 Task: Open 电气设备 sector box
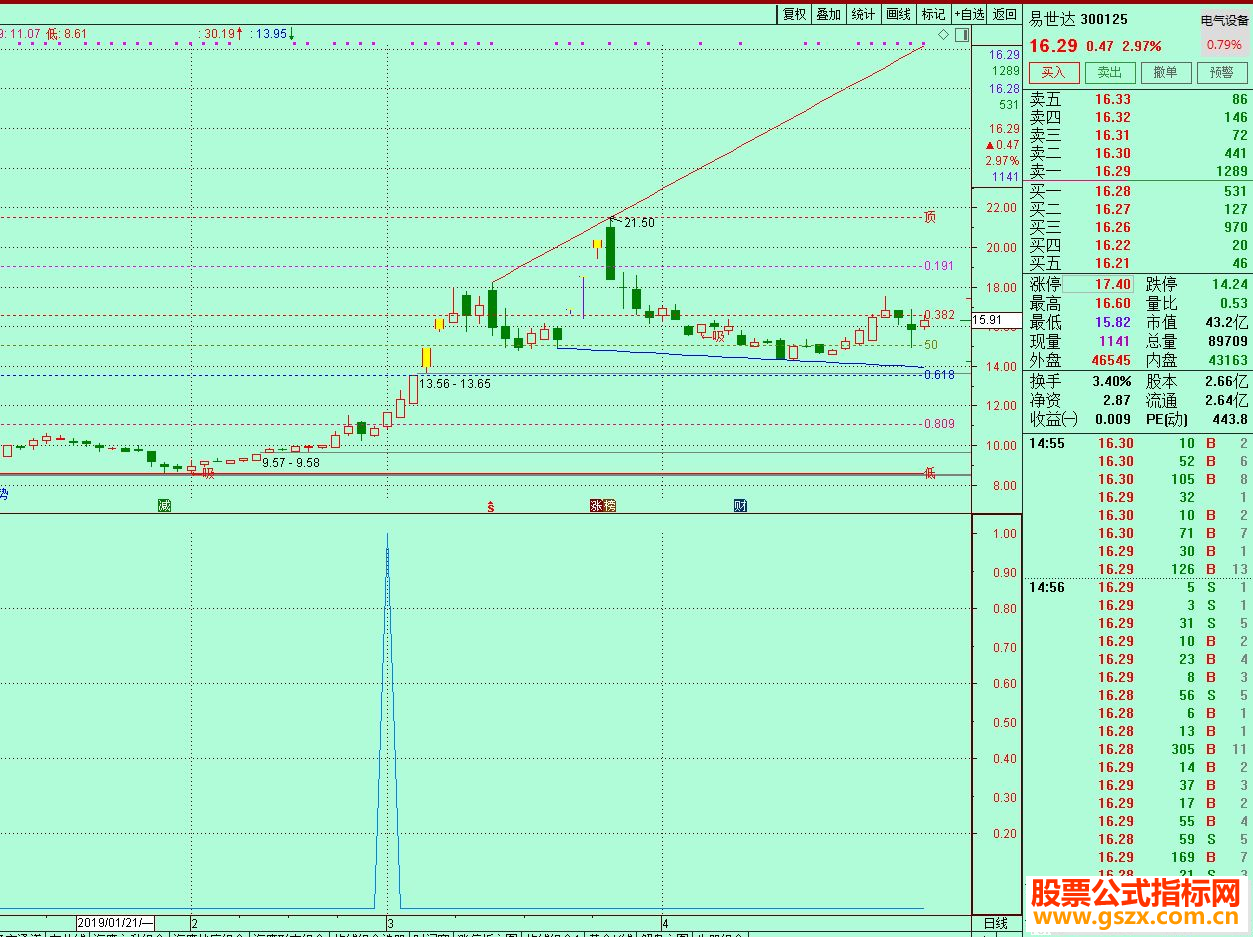pos(1224,20)
